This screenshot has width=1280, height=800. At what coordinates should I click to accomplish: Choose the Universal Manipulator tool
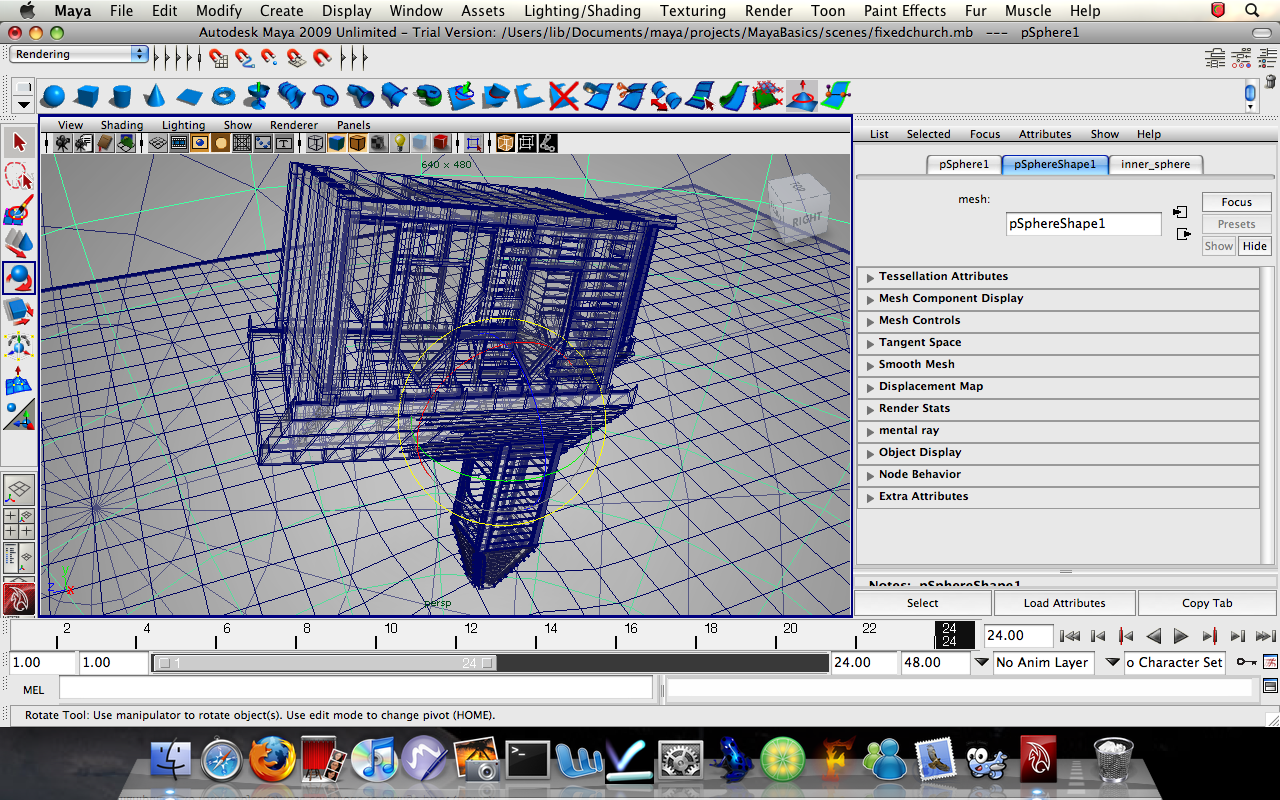point(19,345)
